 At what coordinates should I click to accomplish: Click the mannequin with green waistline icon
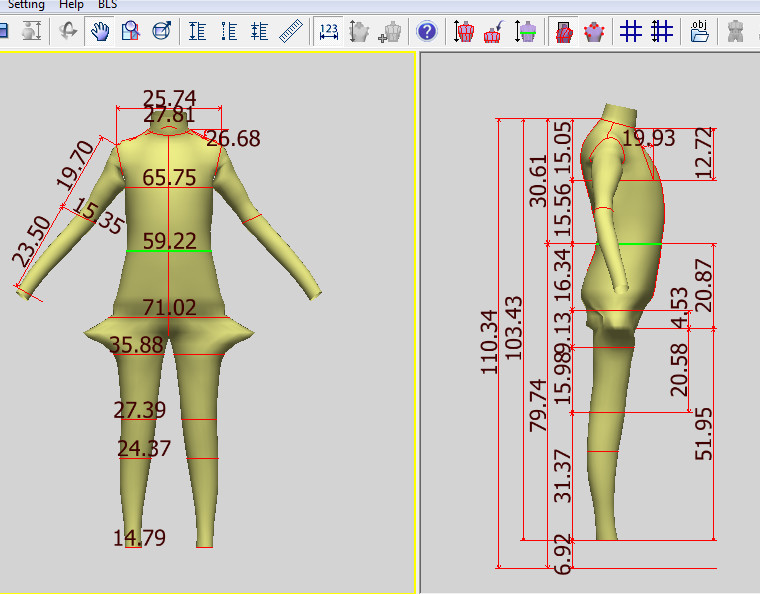click(528, 32)
